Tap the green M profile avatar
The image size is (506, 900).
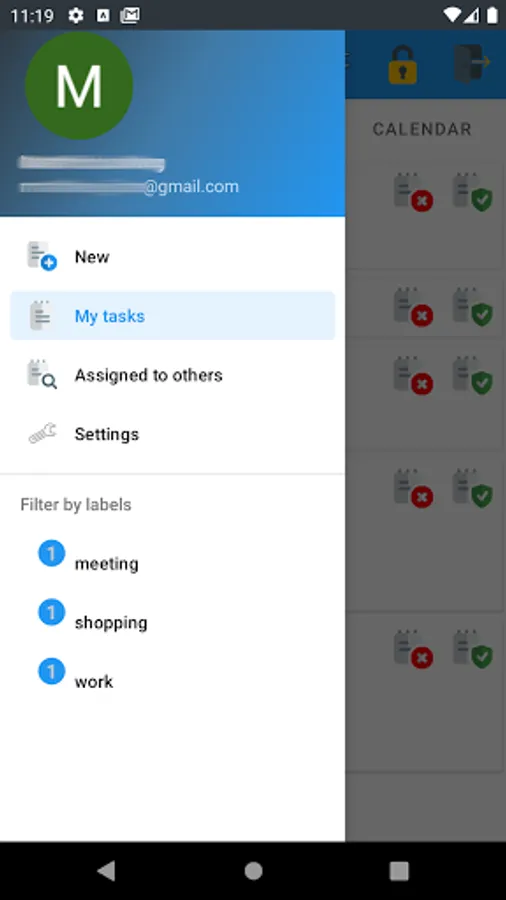(79, 86)
